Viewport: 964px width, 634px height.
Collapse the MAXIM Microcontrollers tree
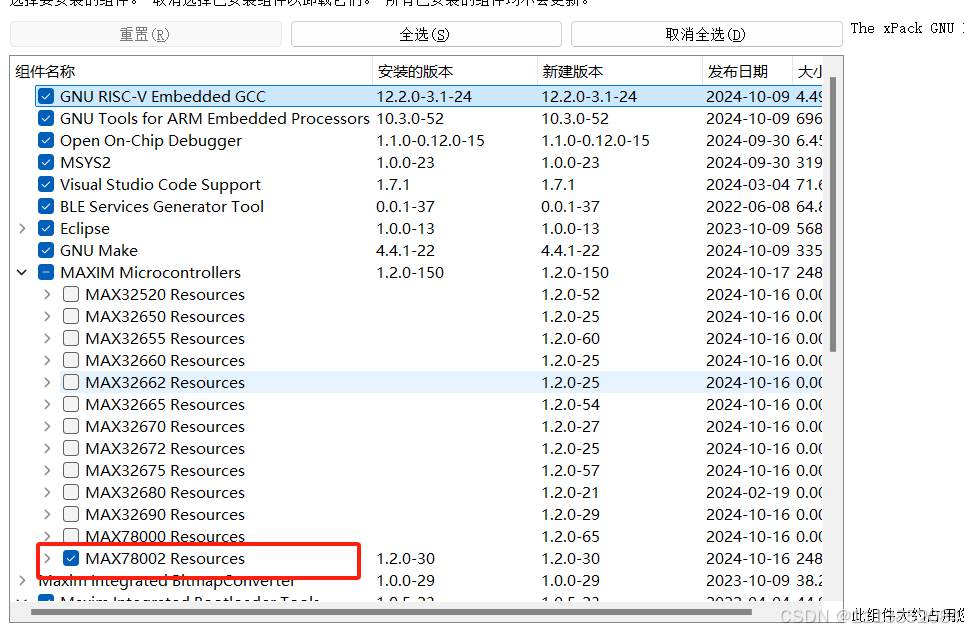tap(22, 272)
